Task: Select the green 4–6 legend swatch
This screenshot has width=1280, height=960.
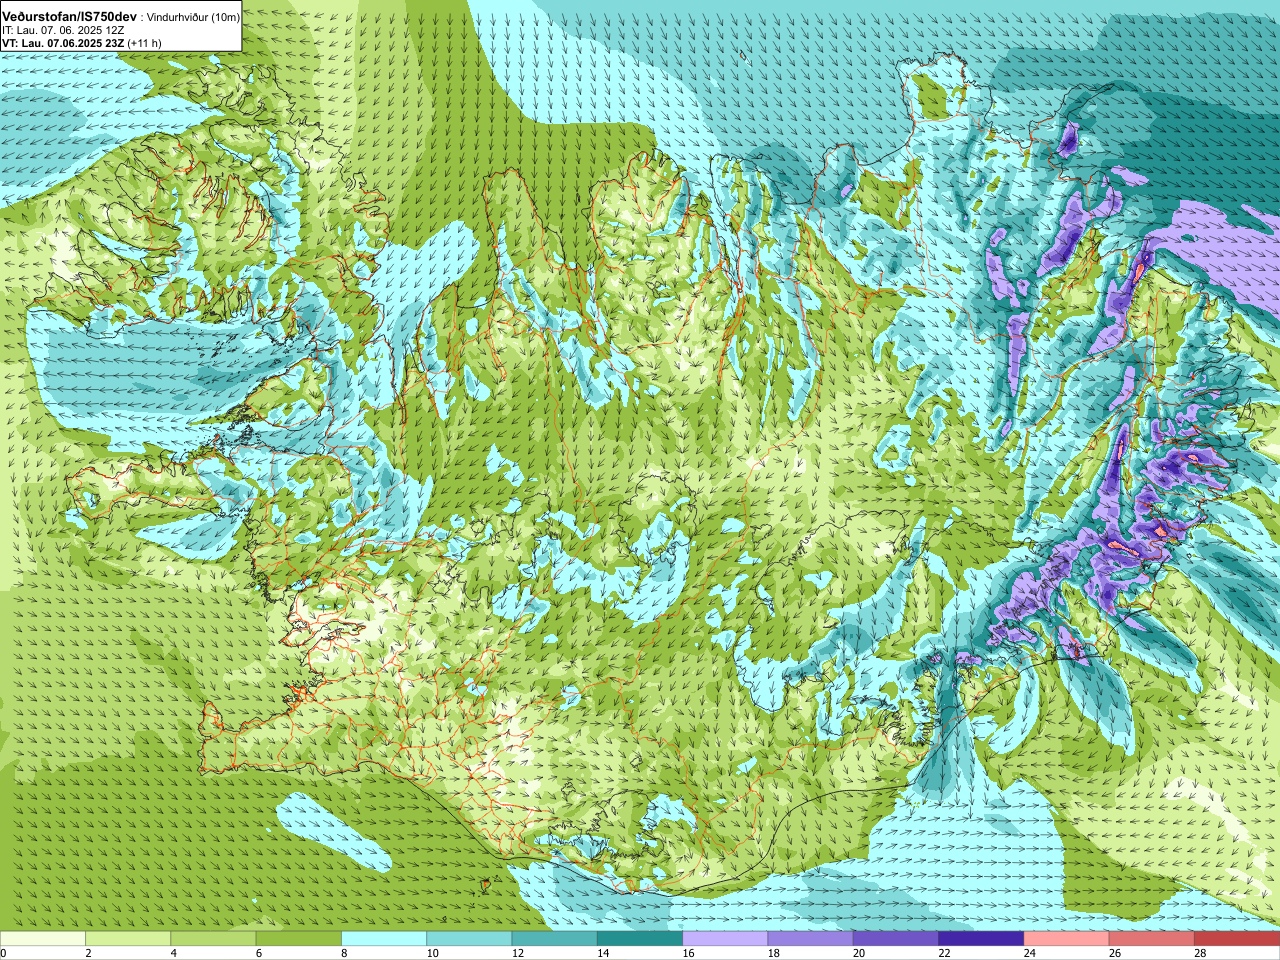Action: 213,939
